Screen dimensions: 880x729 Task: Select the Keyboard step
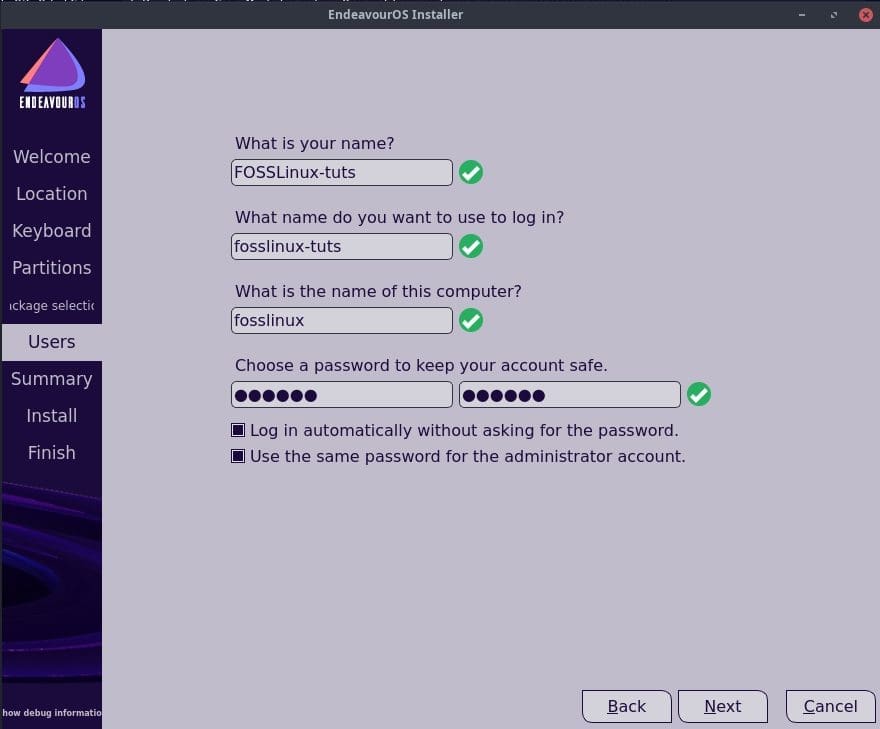[x=52, y=231]
